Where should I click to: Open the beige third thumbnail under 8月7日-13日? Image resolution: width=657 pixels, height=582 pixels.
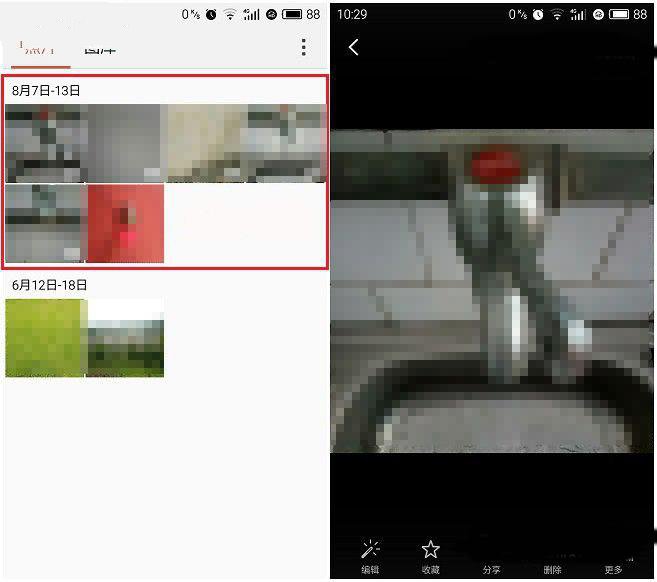pyautogui.click(x=204, y=143)
